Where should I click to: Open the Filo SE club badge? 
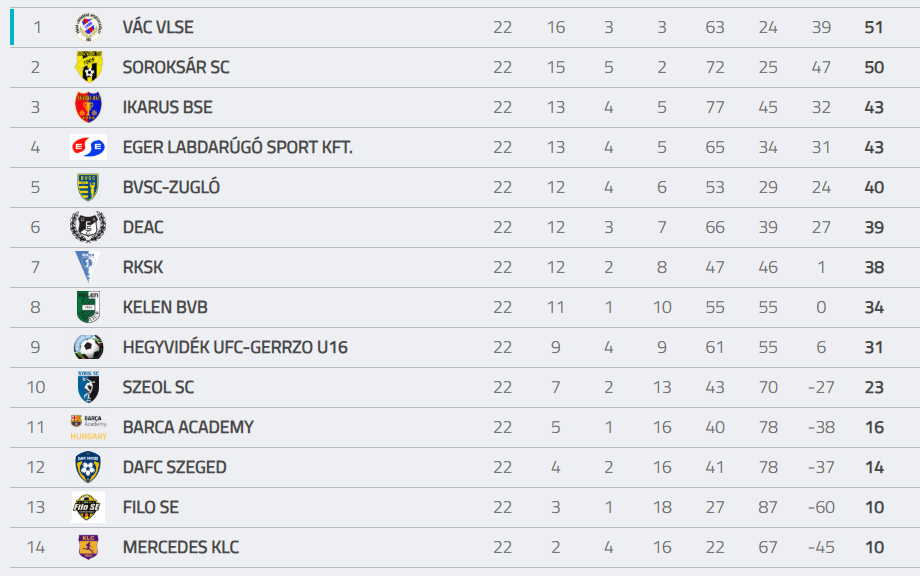pyautogui.click(x=89, y=507)
